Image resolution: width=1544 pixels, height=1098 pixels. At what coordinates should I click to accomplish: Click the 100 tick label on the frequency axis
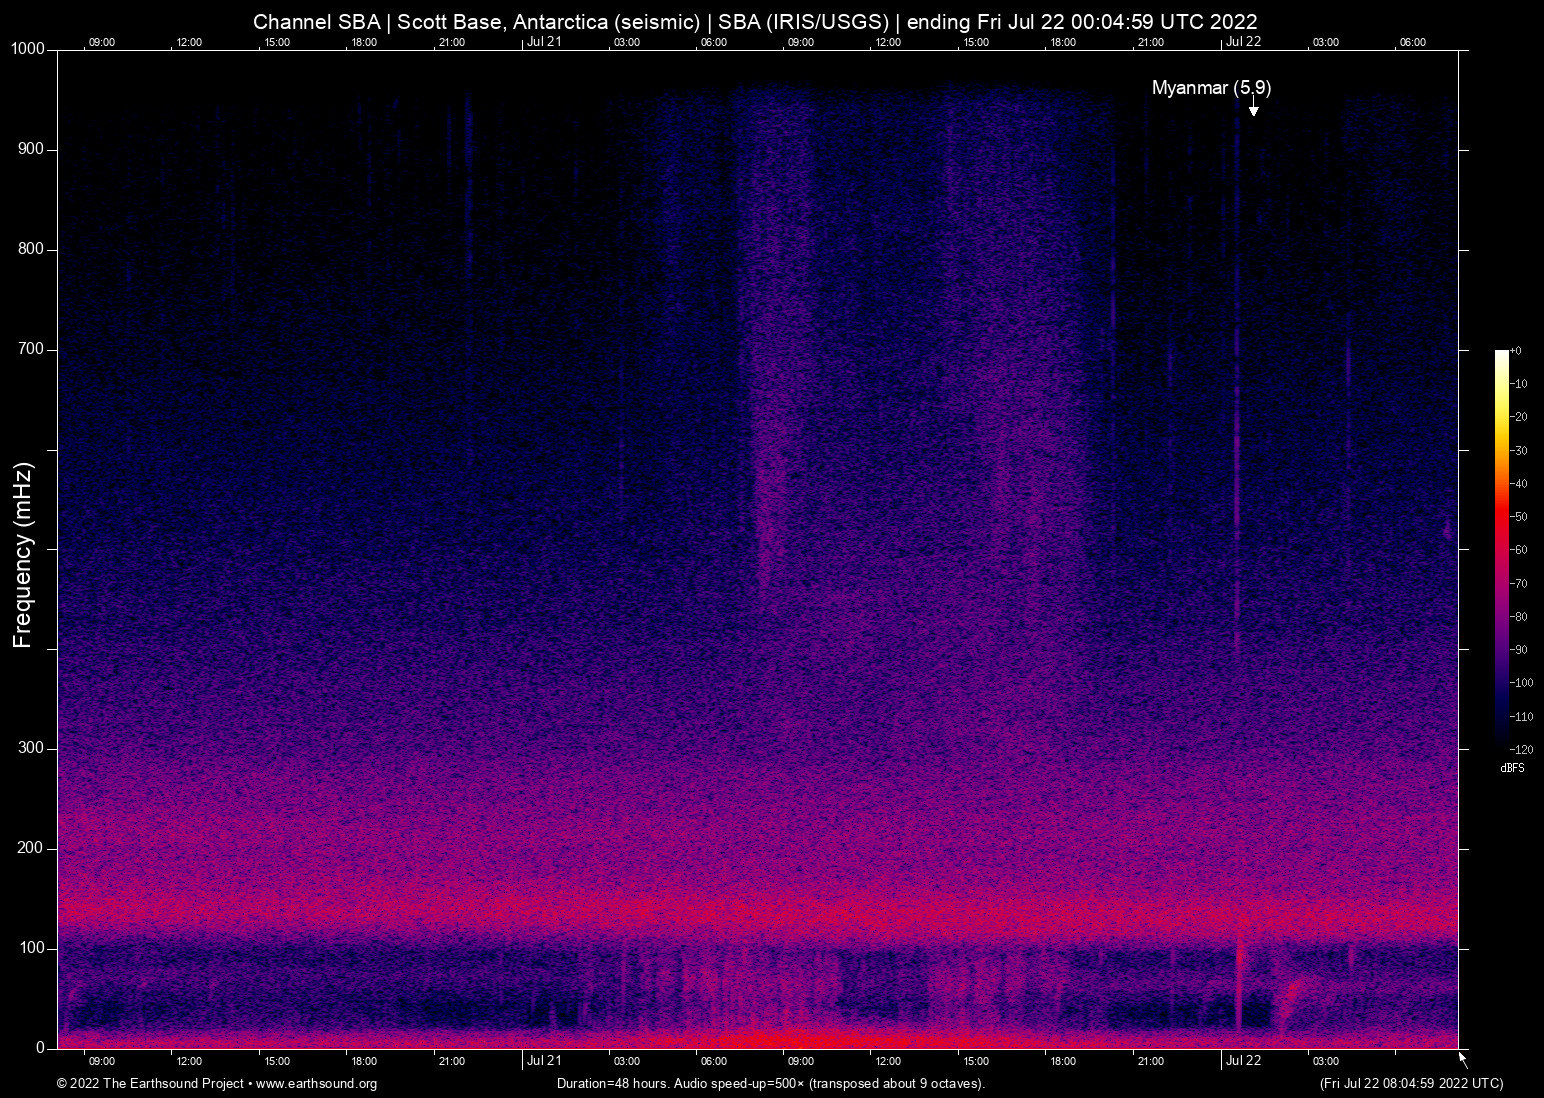tap(33, 948)
